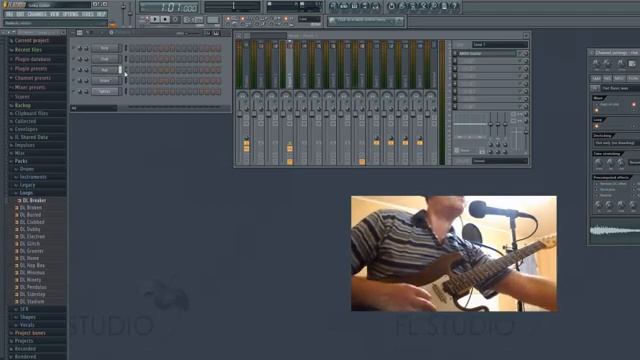Click the DL Clubbed file icon
640x360 pixels.
tap(17, 222)
